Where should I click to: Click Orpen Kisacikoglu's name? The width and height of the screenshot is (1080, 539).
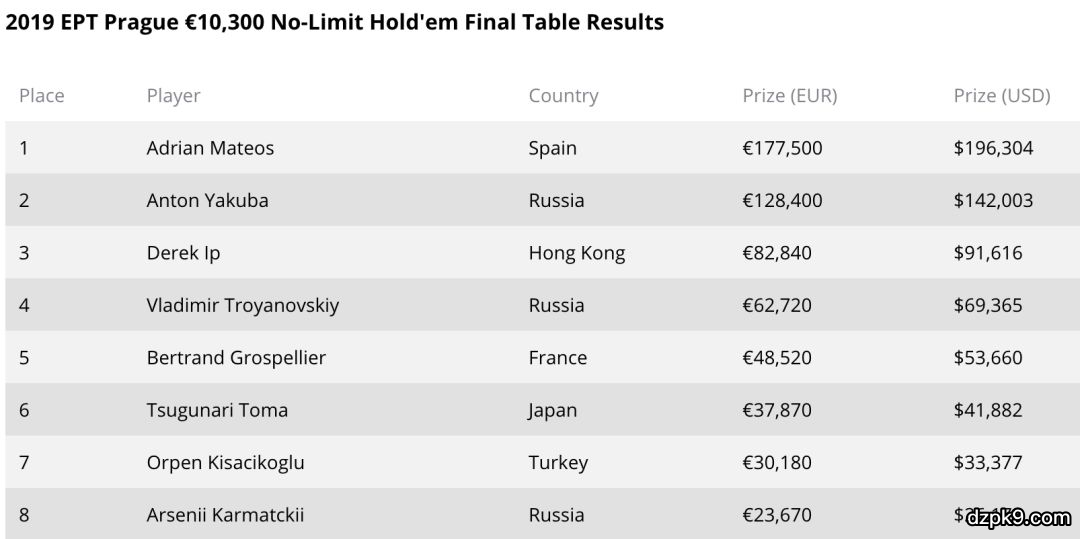225,463
